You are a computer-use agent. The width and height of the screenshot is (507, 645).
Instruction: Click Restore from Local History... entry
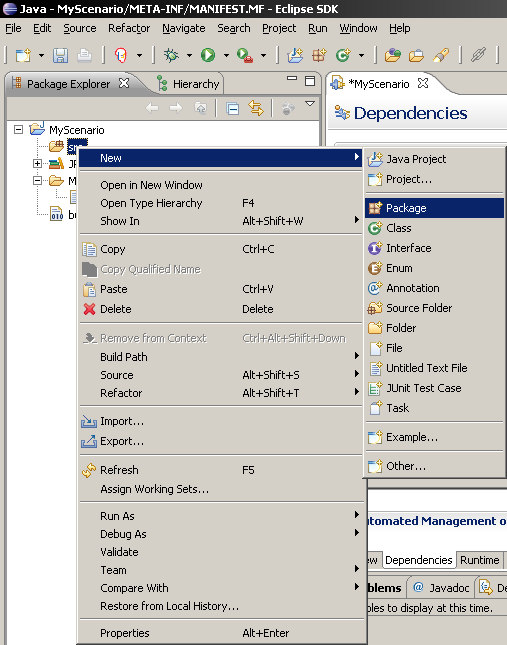[x=221, y=606]
